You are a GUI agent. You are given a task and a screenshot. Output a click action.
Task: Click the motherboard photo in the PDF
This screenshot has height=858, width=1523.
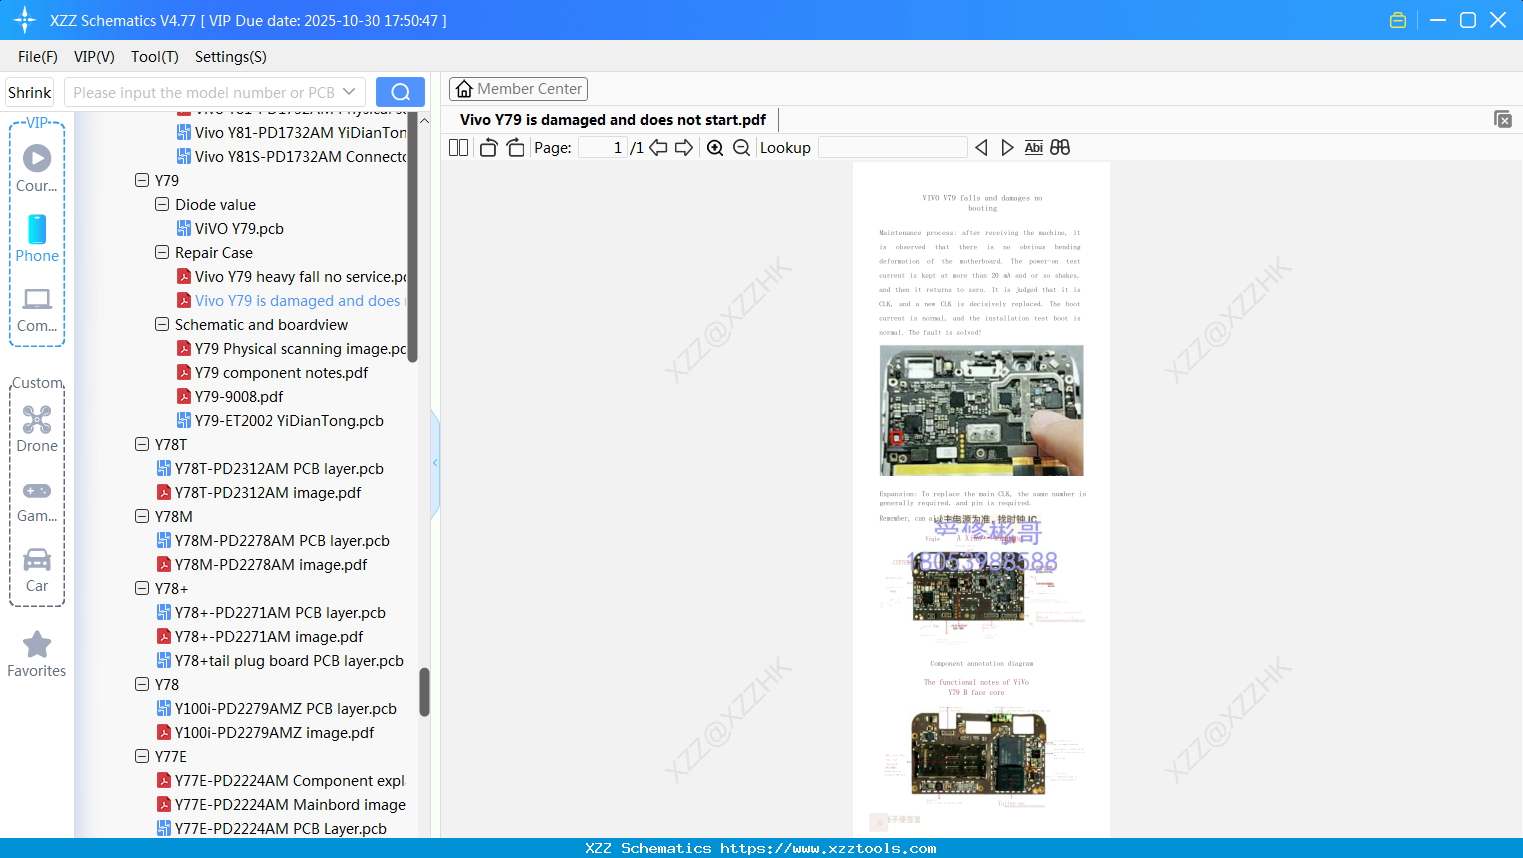(x=981, y=410)
